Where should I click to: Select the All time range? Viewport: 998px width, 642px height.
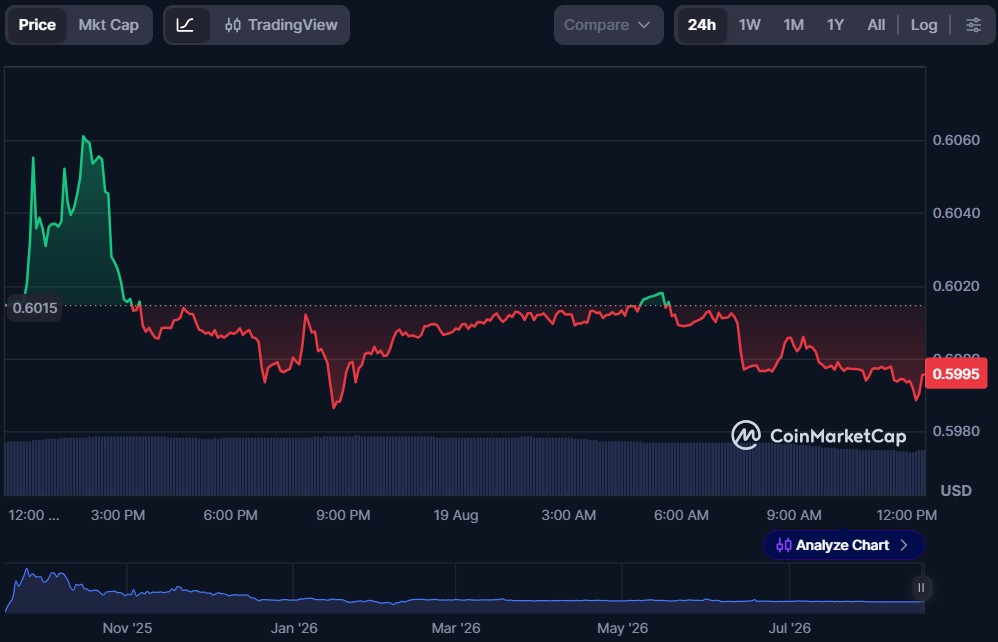[x=876, y=25]
